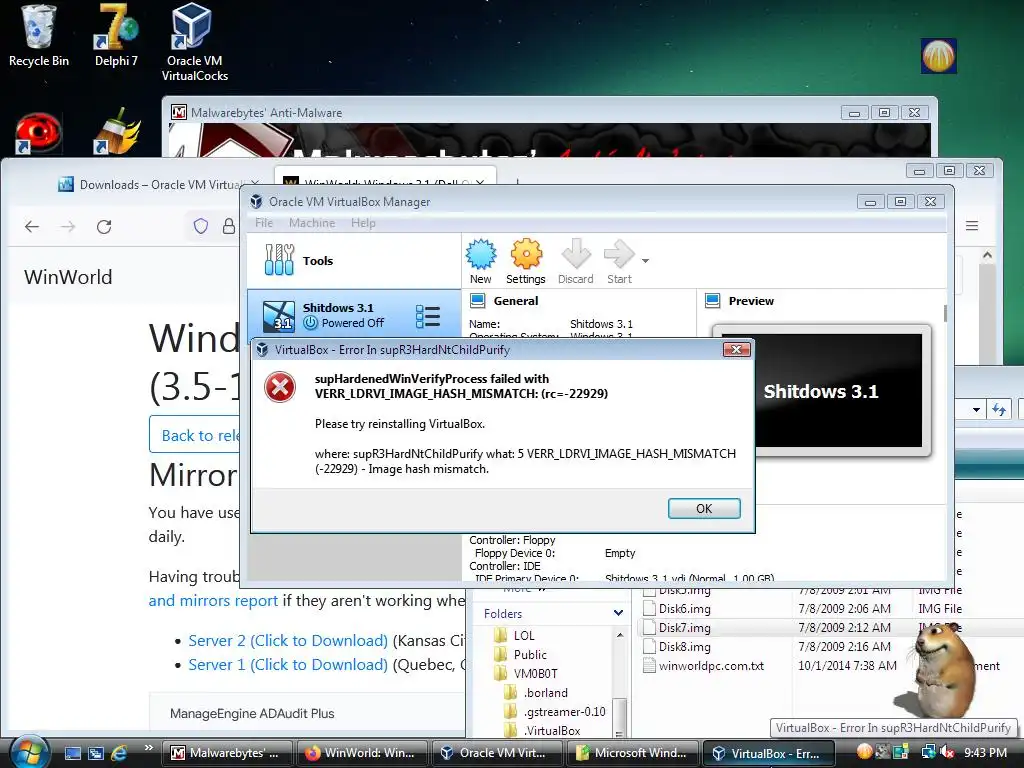Click OK in the VirtualBox error dialog

pyautogui.click(x=704, y=509)
